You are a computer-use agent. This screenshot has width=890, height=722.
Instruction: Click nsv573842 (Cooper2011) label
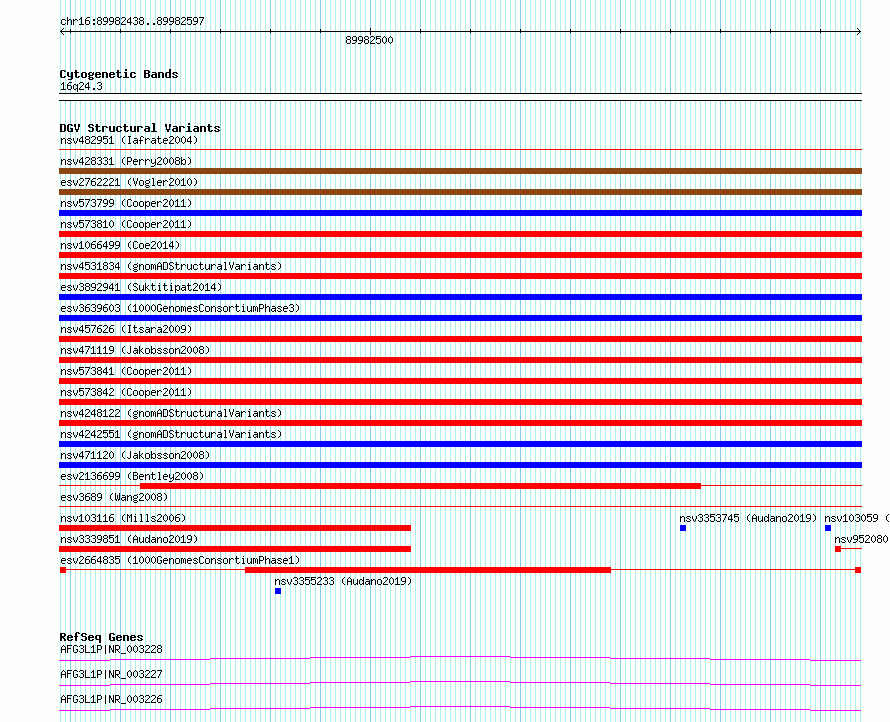pos(126,392)
